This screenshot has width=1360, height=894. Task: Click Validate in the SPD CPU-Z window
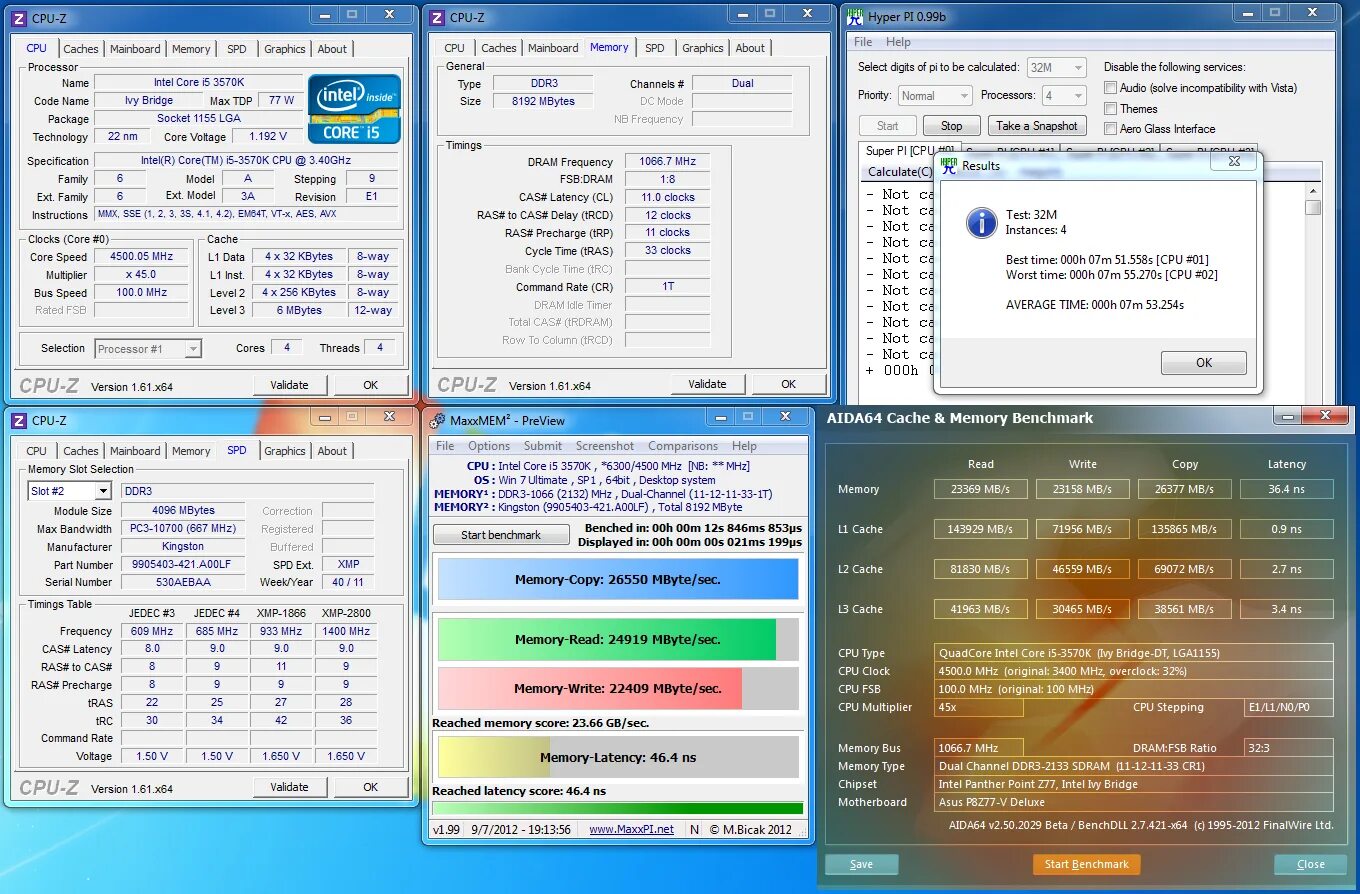[289, 787]
